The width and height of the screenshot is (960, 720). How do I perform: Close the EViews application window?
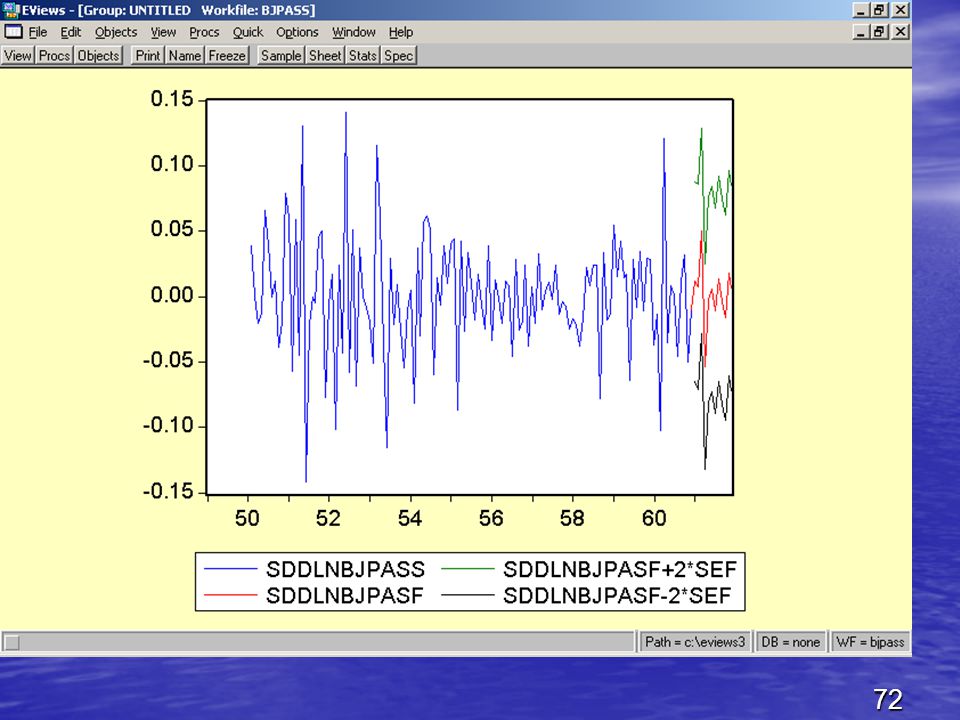pos(901,10)
